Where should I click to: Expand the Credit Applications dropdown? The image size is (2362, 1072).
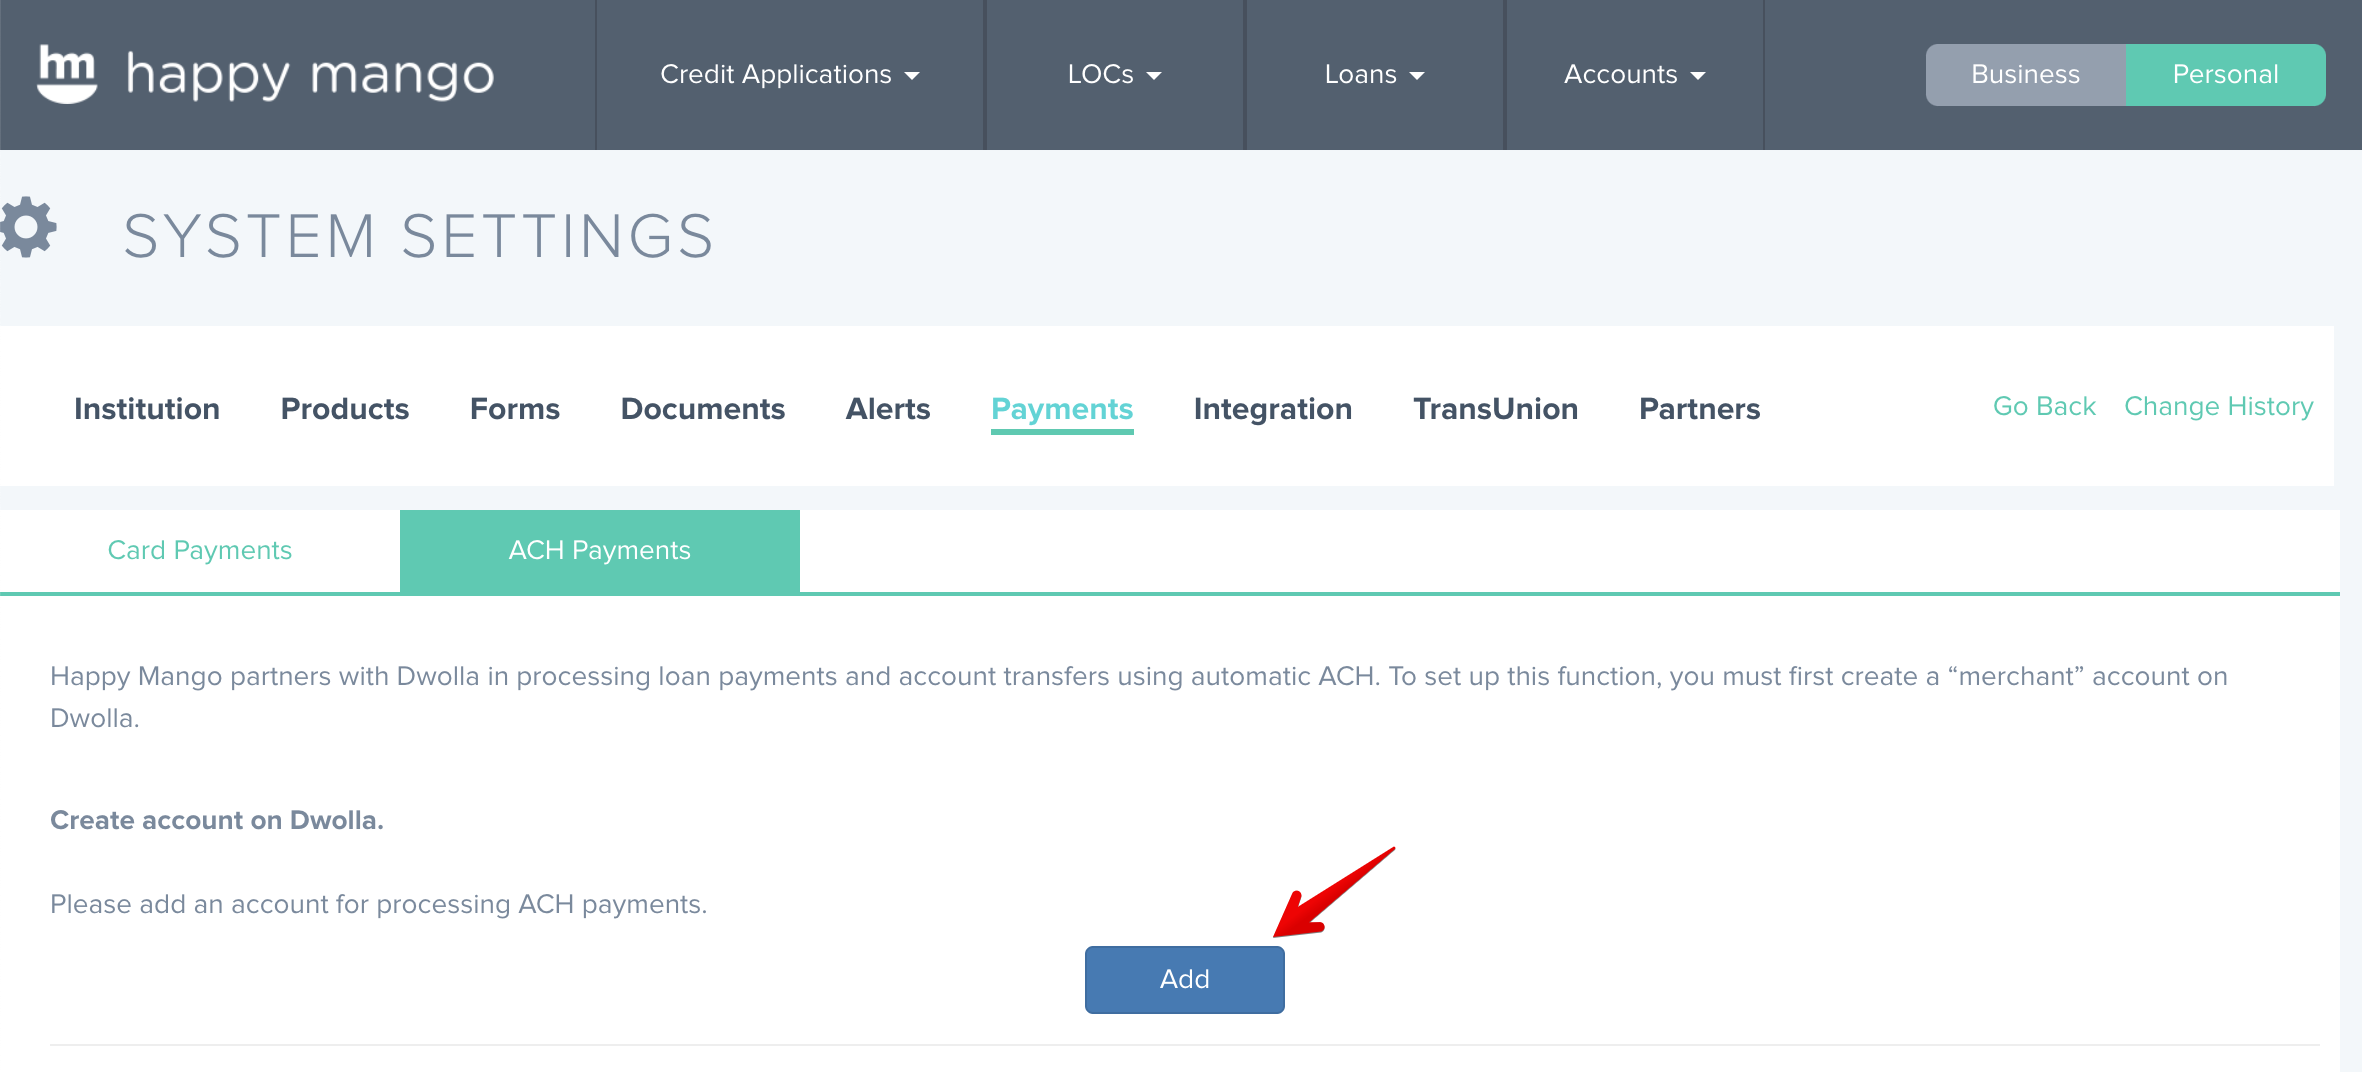pos(790,75)
